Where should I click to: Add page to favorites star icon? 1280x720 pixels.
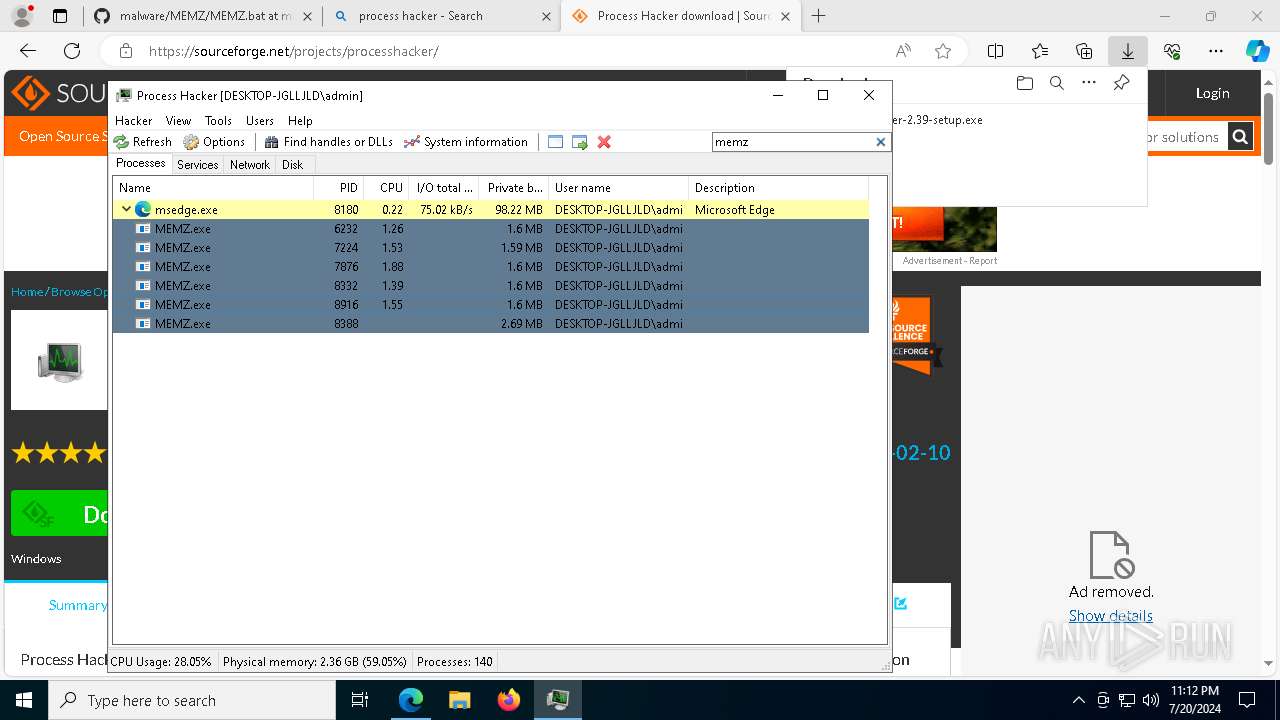pyautogui.click(x=943, y=51)
